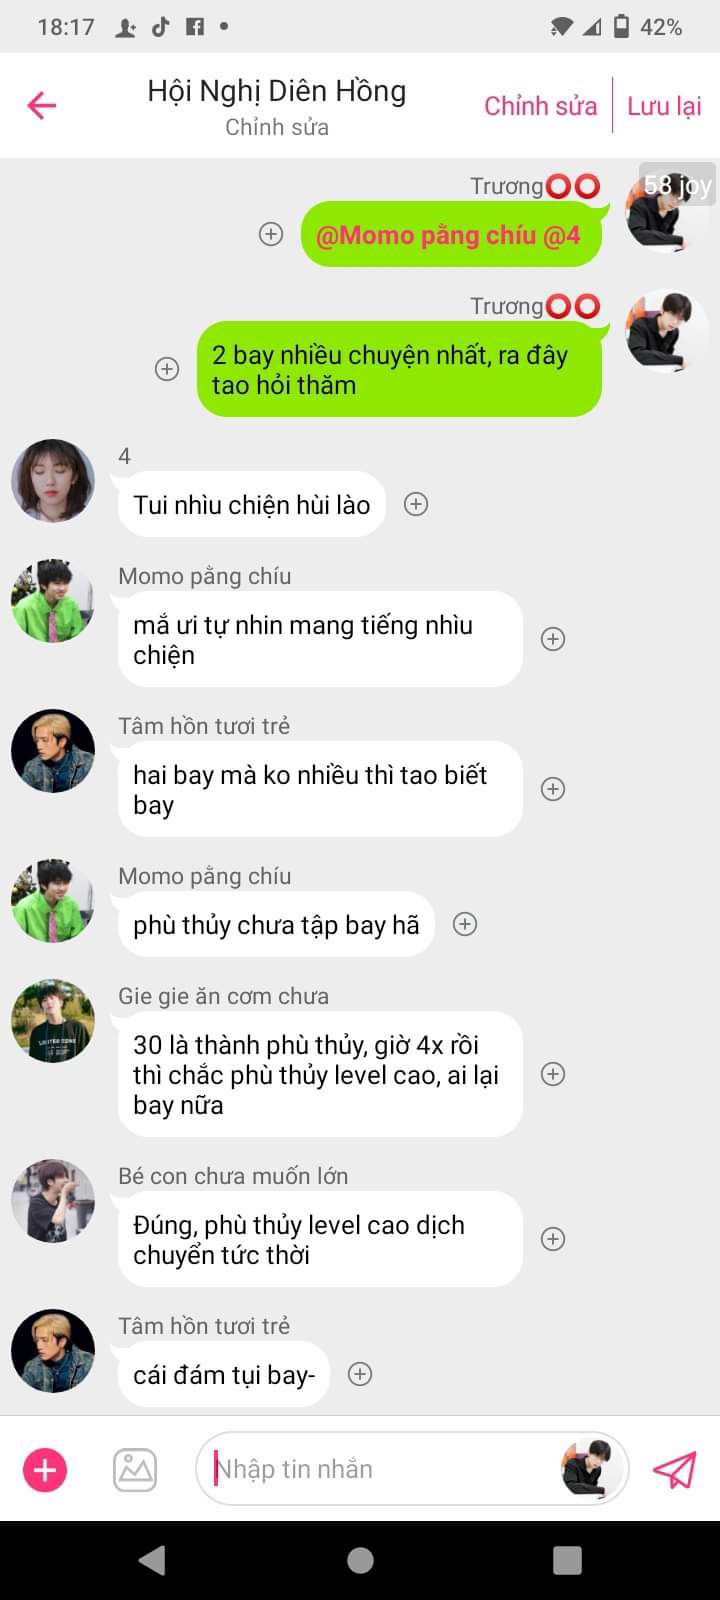Open the Hội Nghị Diên Hồng chat title
Viewport: 720px width, 1600px height.
277,91
